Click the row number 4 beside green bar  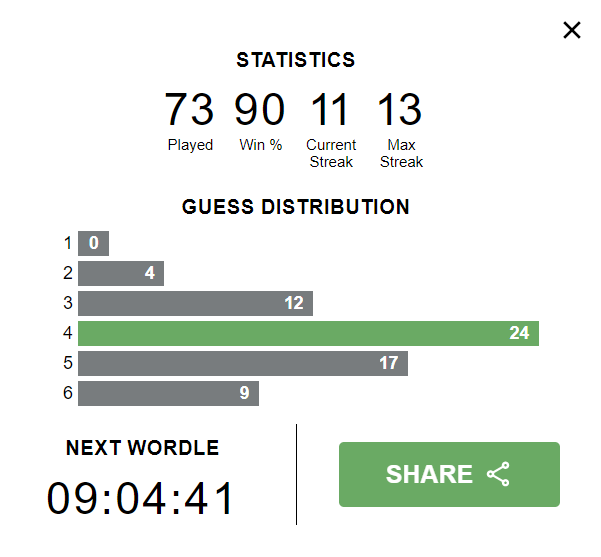68,333
